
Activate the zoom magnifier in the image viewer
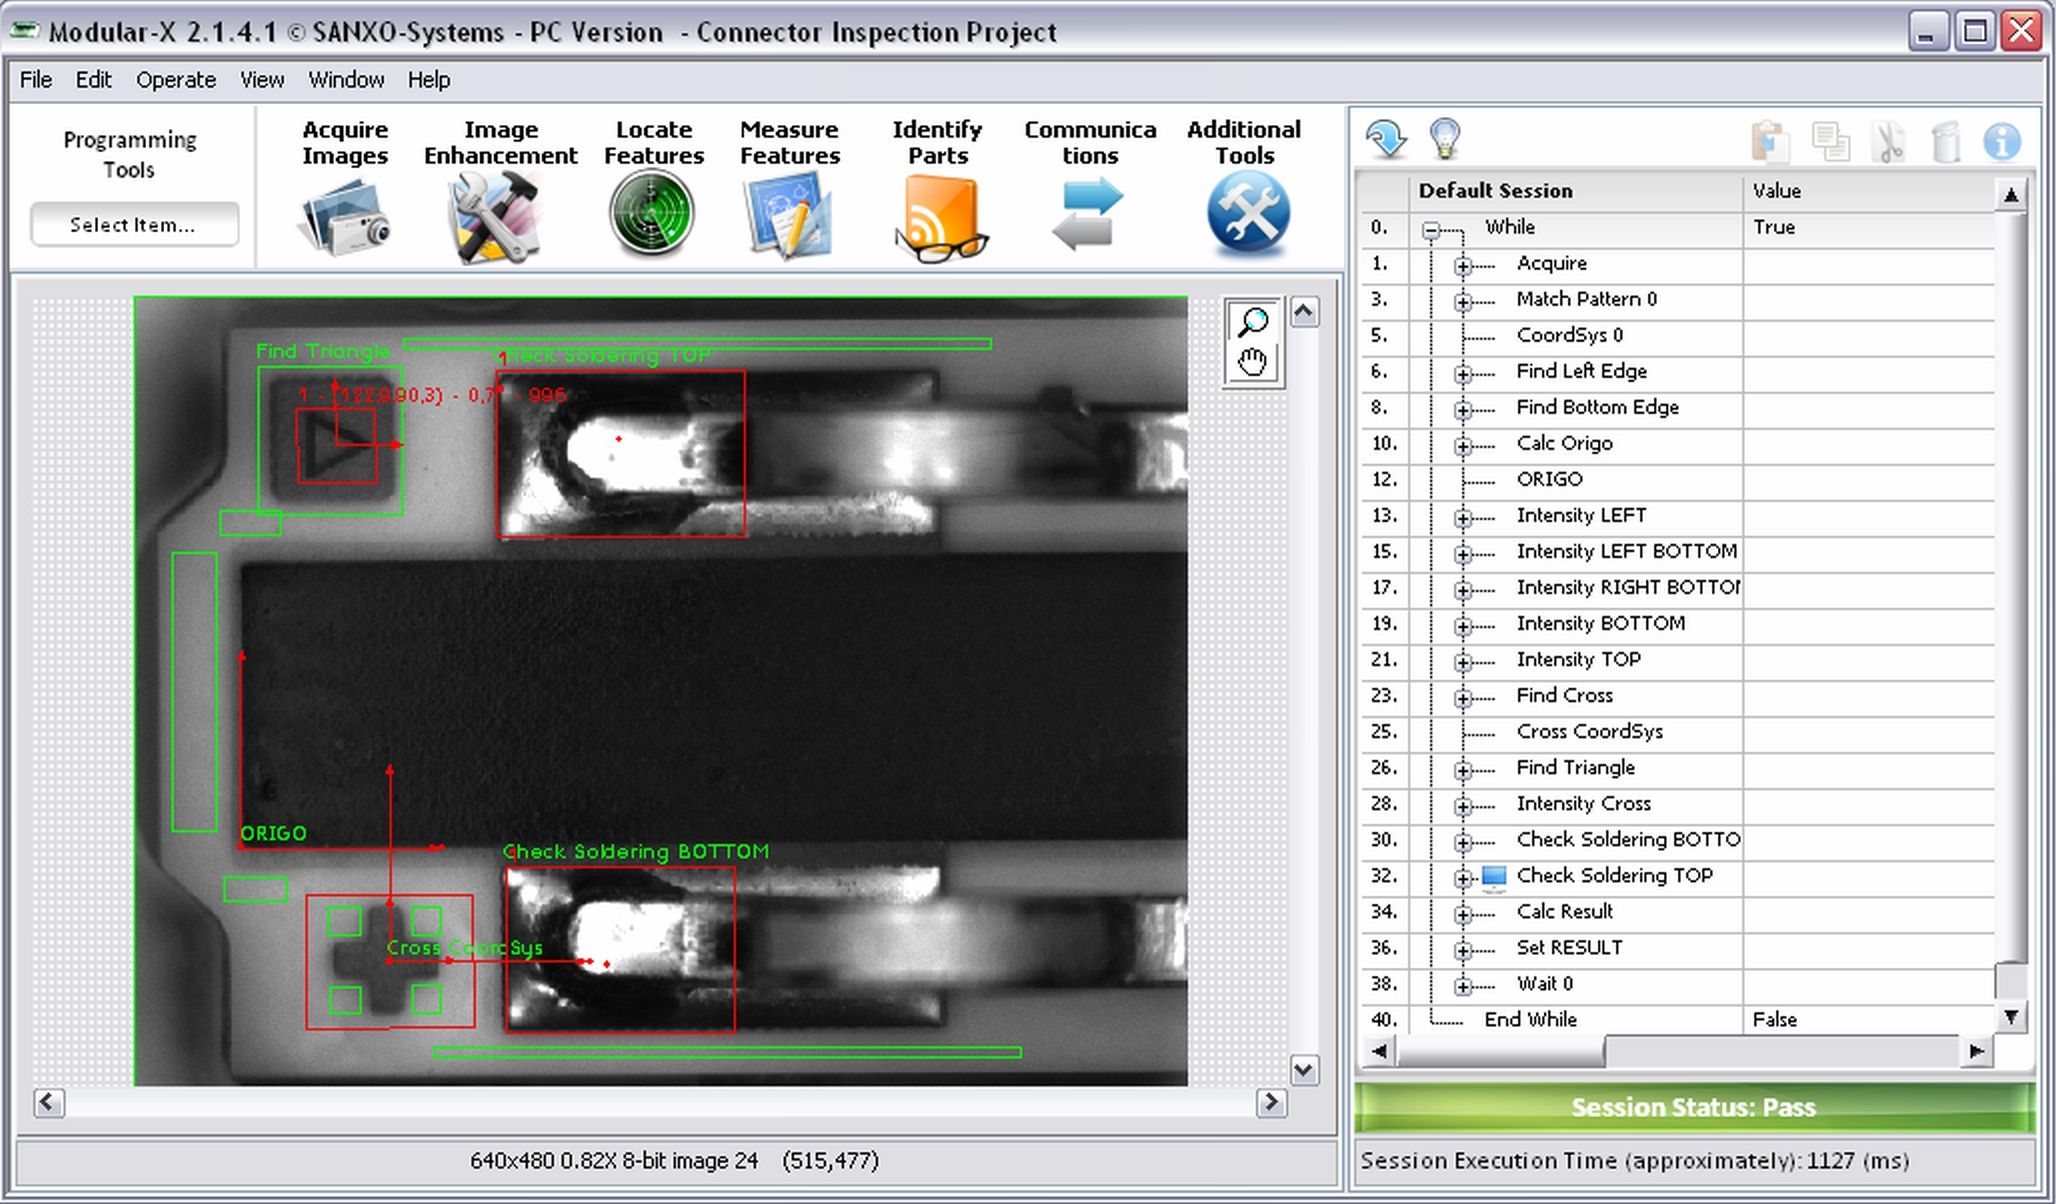pyautogui.click(x=1251, y=322)
